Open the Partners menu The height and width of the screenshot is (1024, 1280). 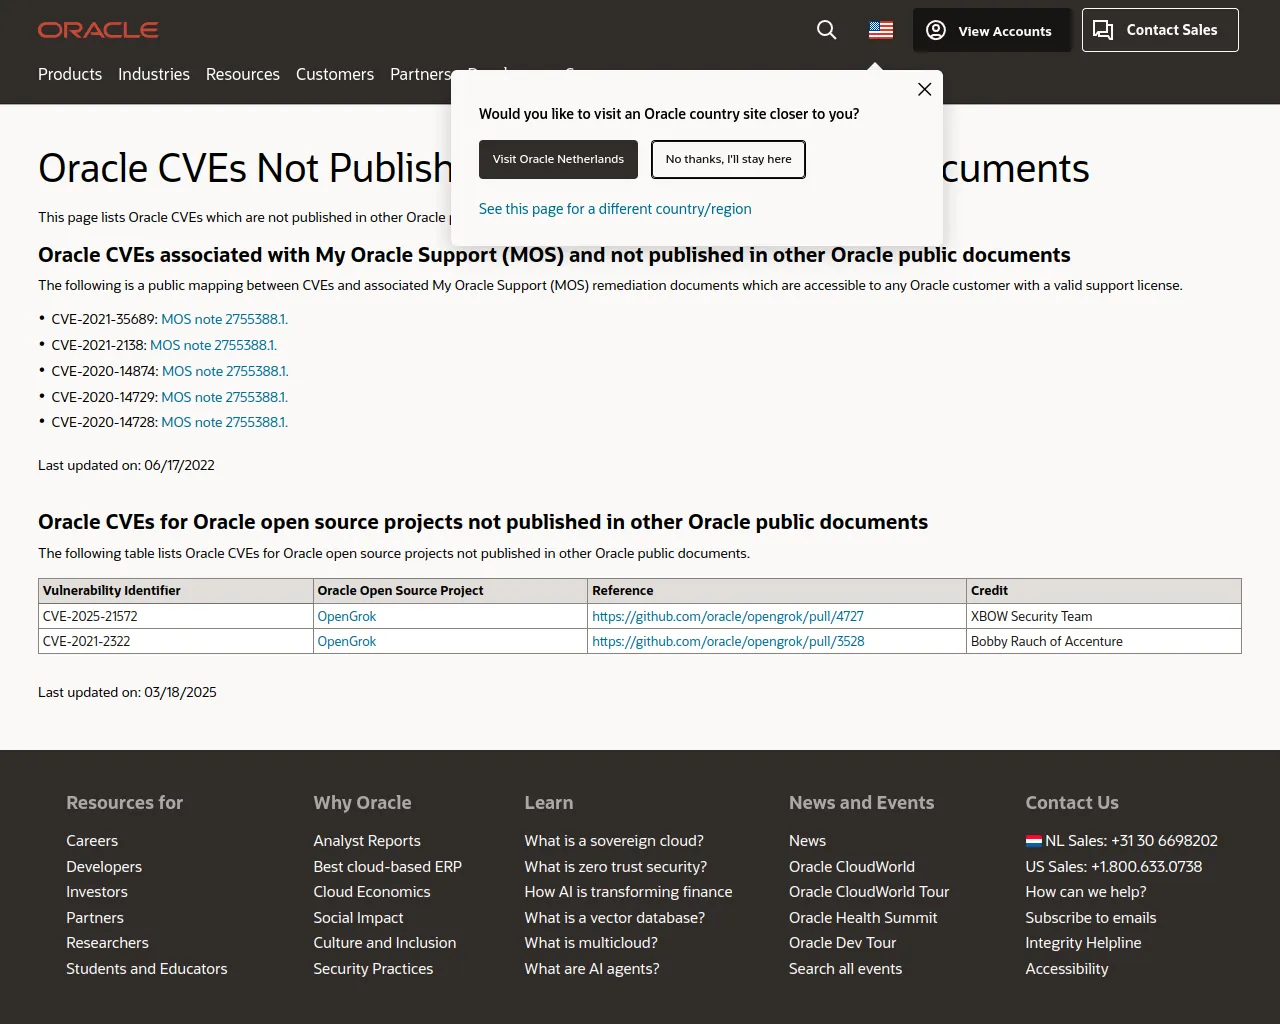point(420,74)
